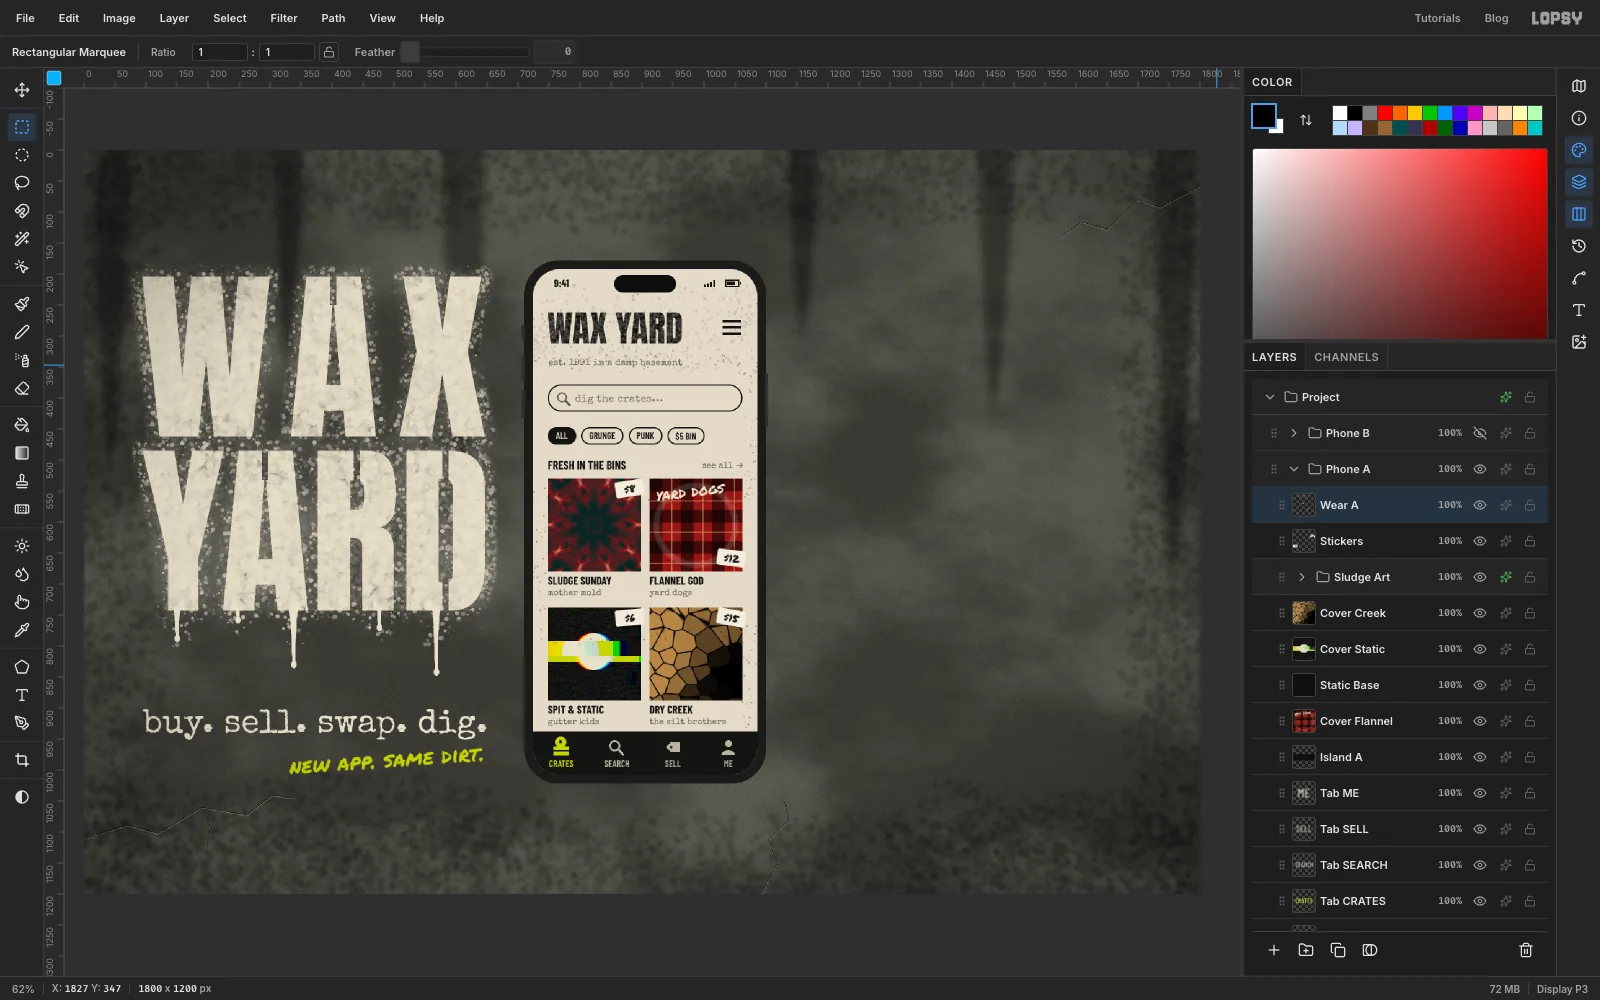The width and height of the screenshot is (1600, 1000).
Task: Toggle lock on Static Base layer
Action: pyautogui.click(x=1530, y=685)
